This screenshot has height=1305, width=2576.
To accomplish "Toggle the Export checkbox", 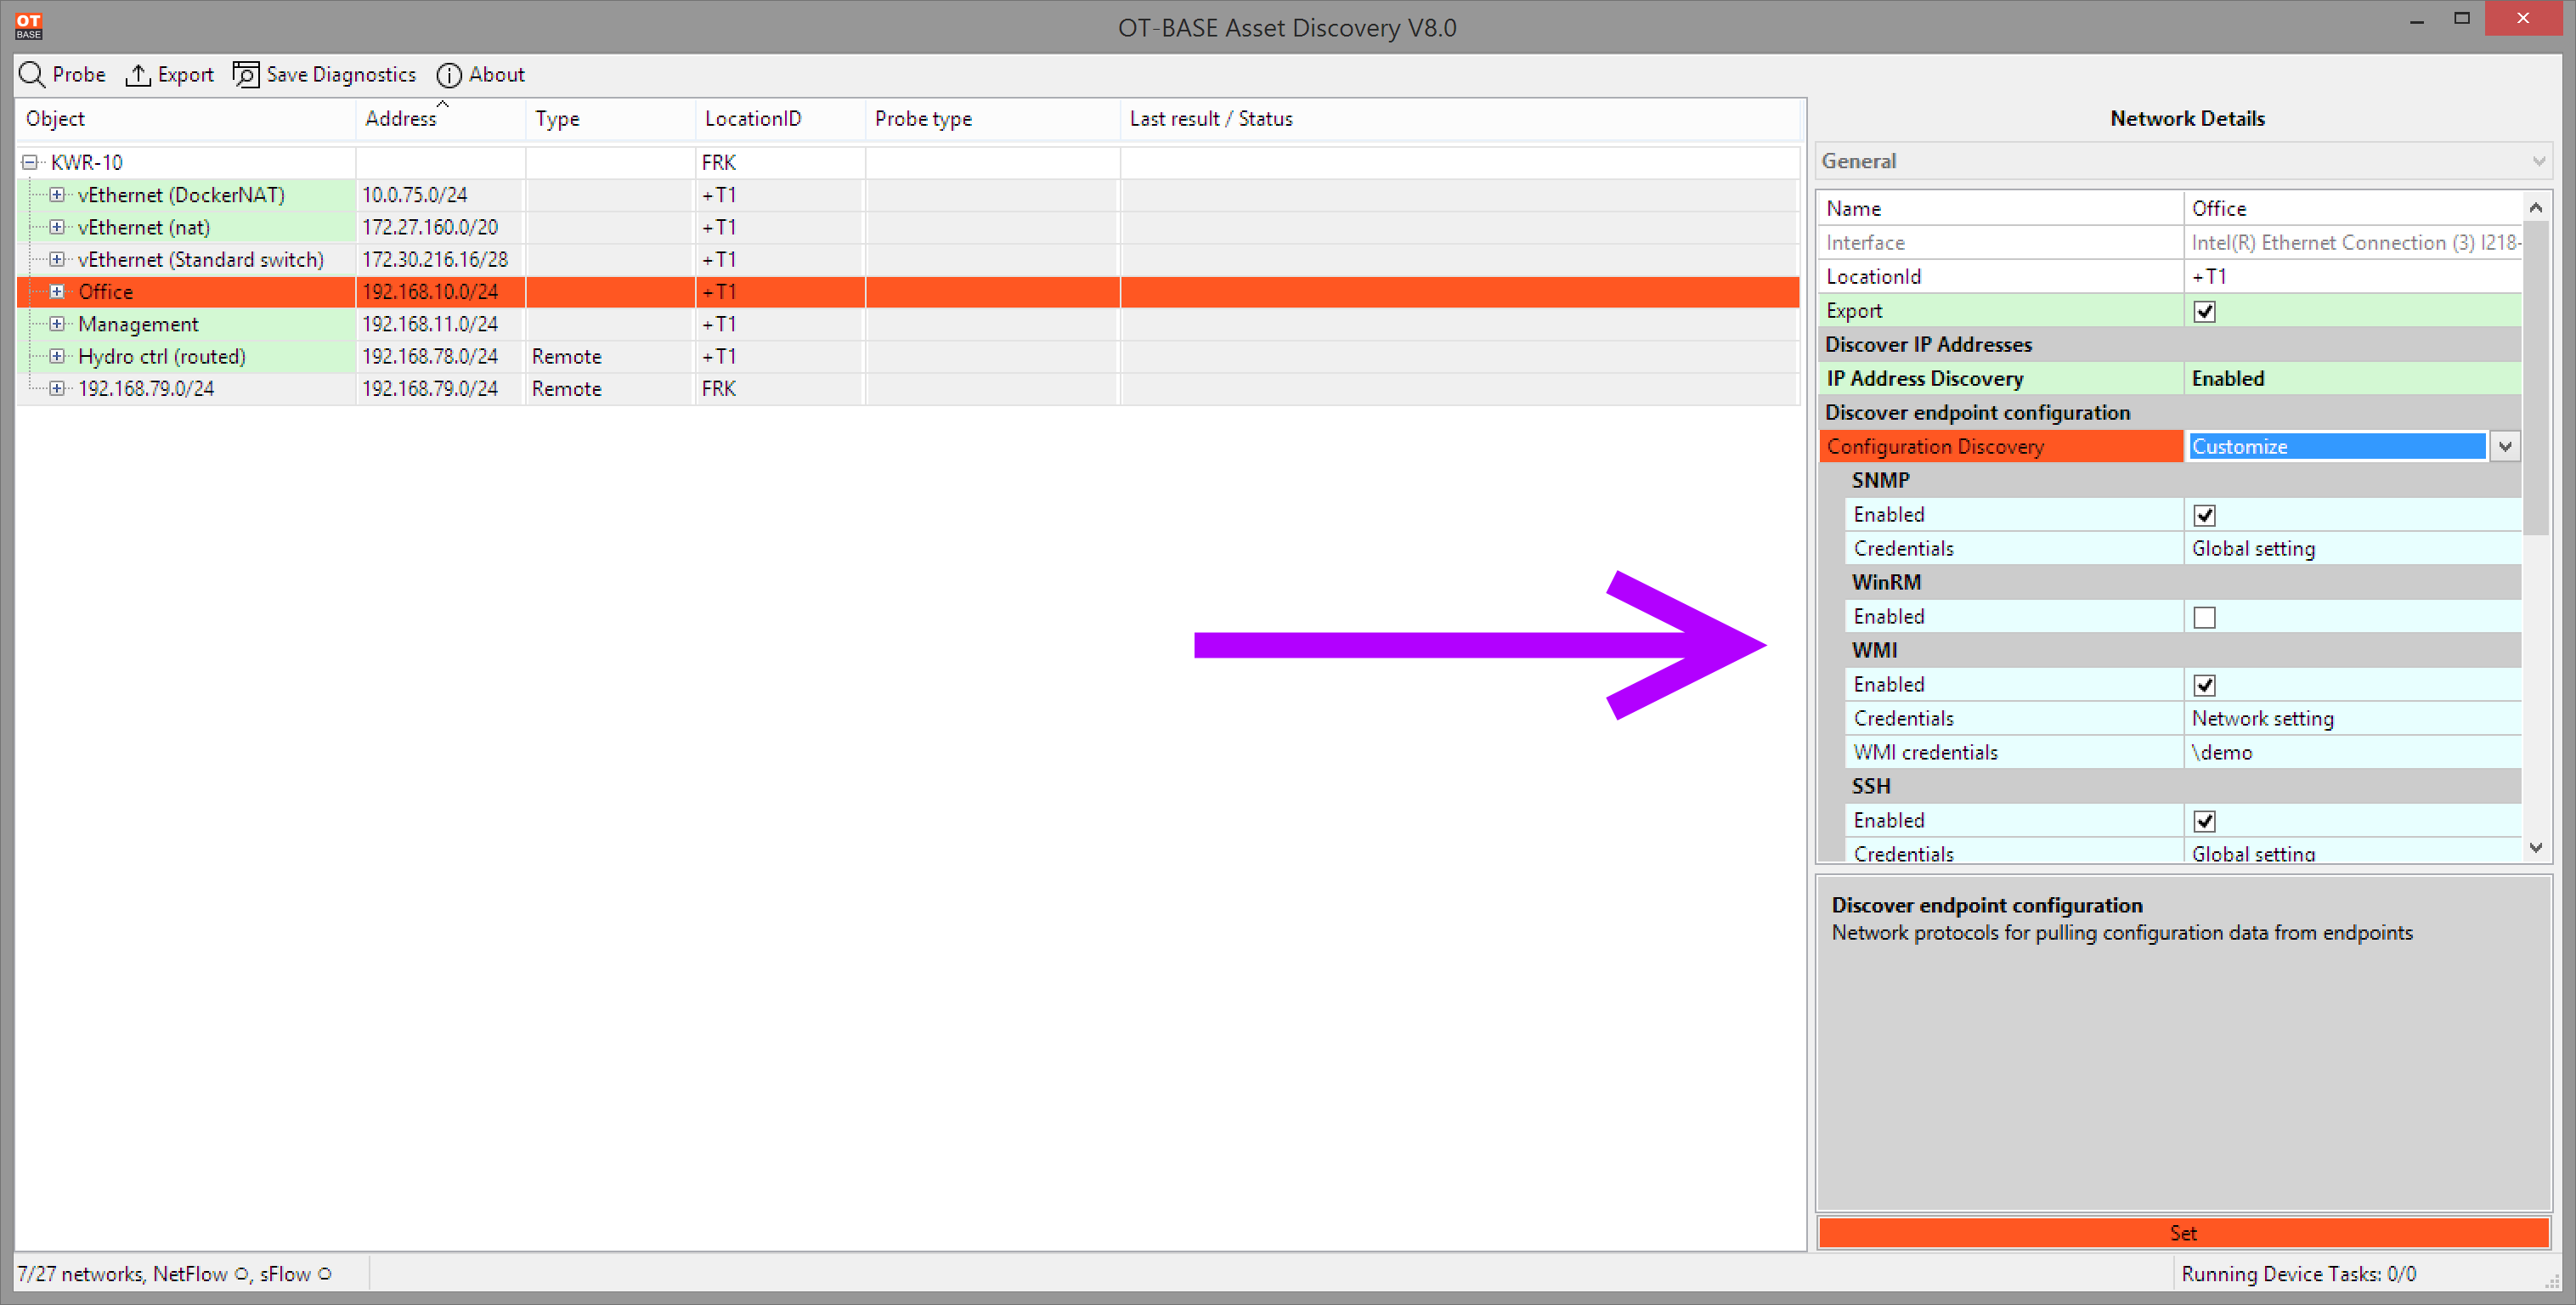I will pyautogui.click(x=2204, y=311).
